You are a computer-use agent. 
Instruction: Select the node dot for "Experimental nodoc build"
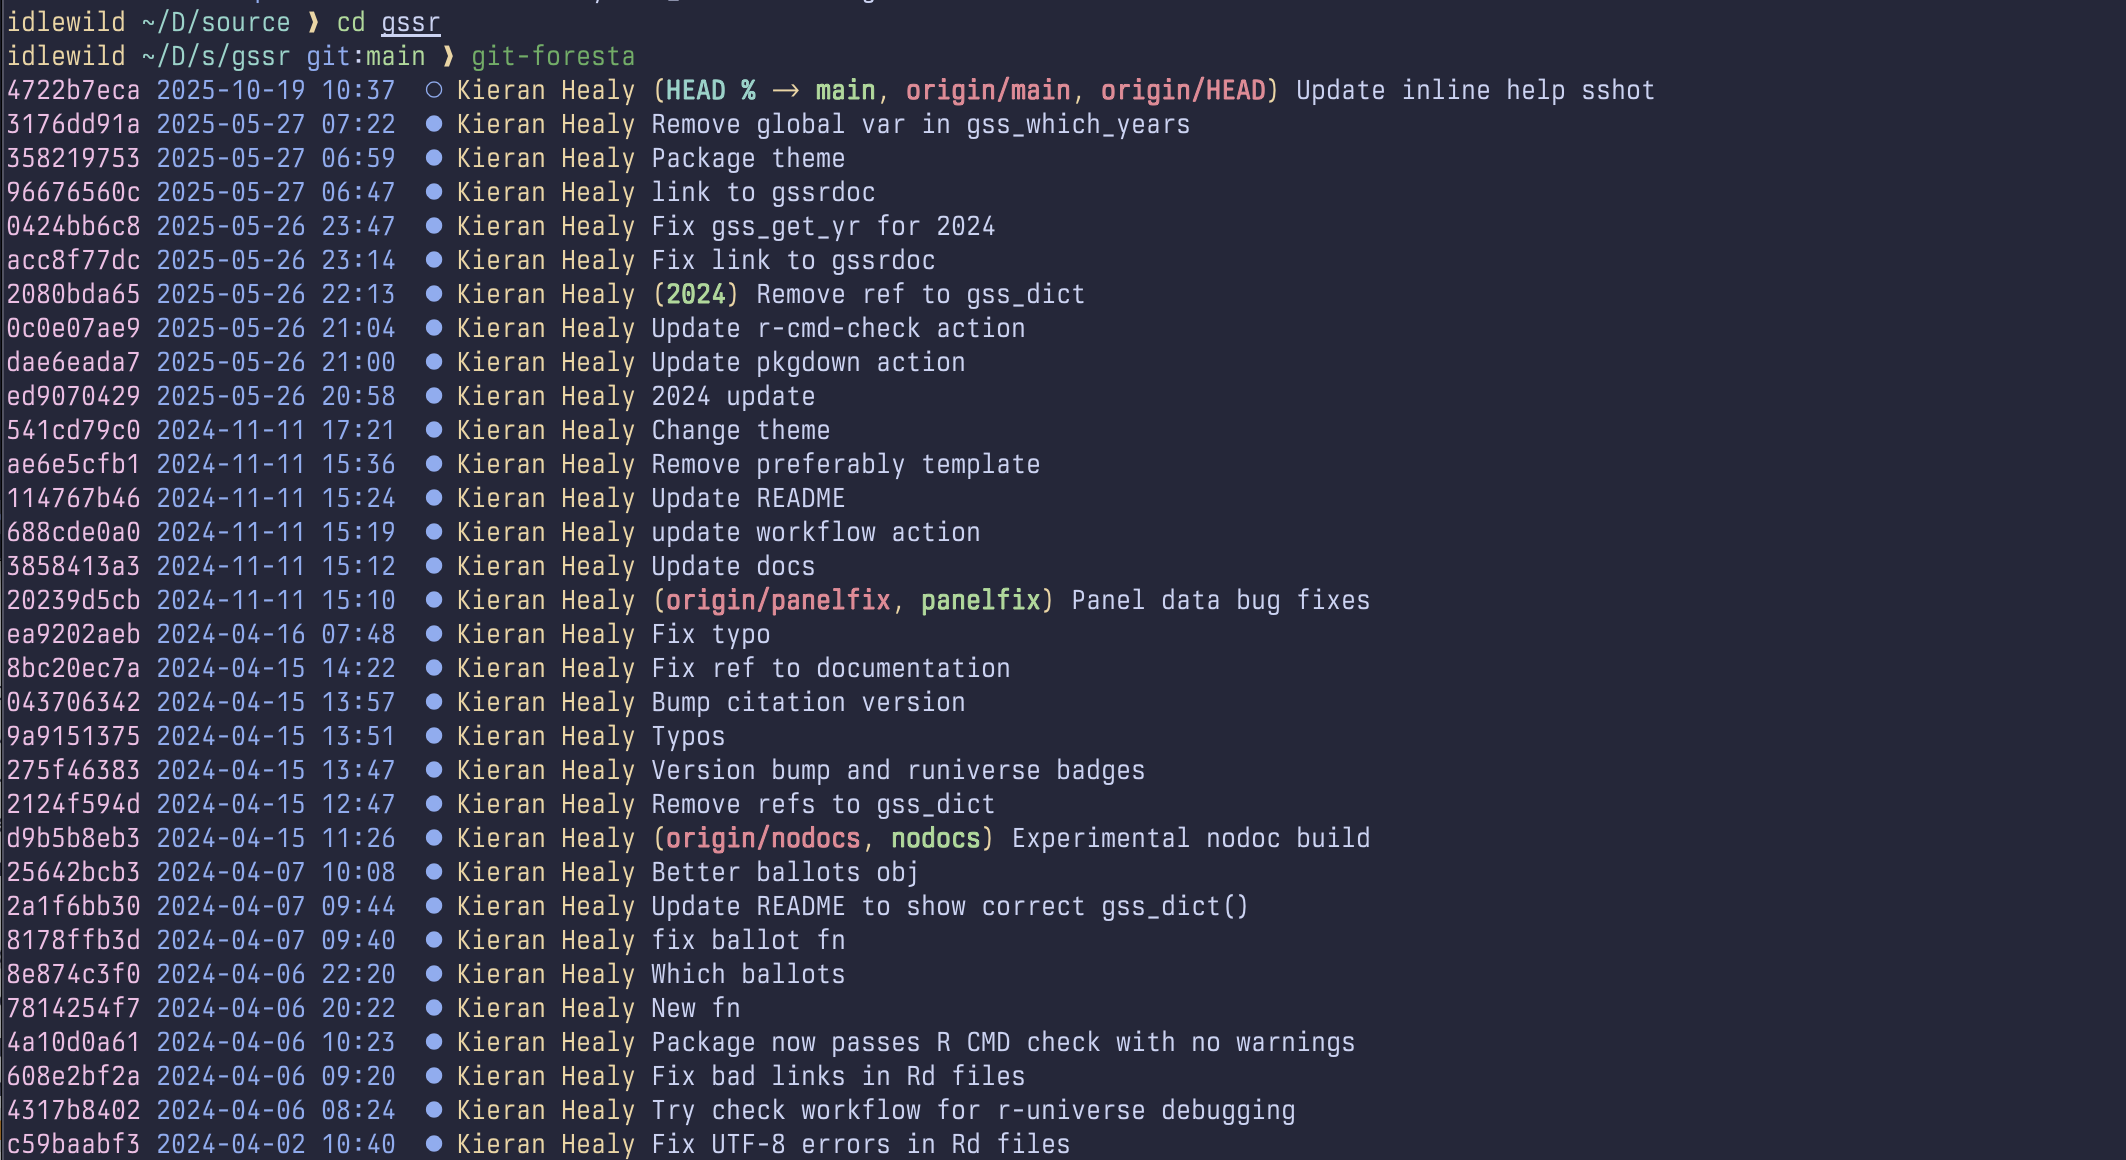434,838
